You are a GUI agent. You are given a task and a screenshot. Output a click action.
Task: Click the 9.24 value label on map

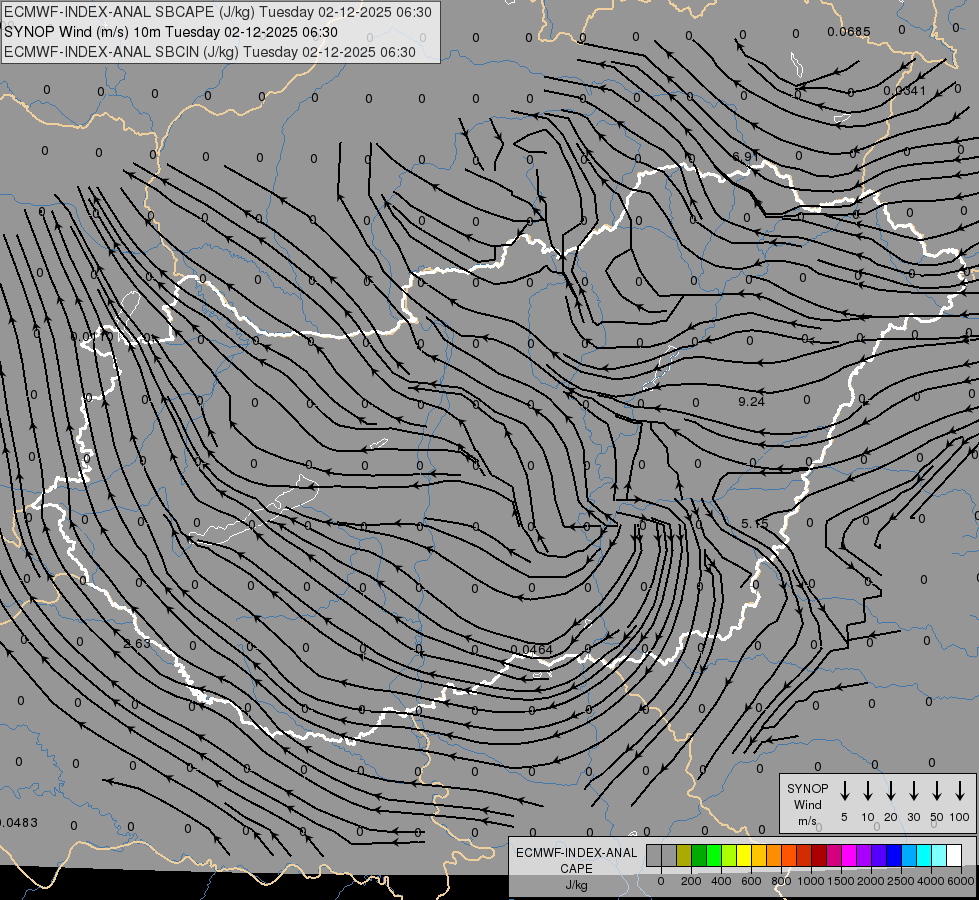click(751, 402)
